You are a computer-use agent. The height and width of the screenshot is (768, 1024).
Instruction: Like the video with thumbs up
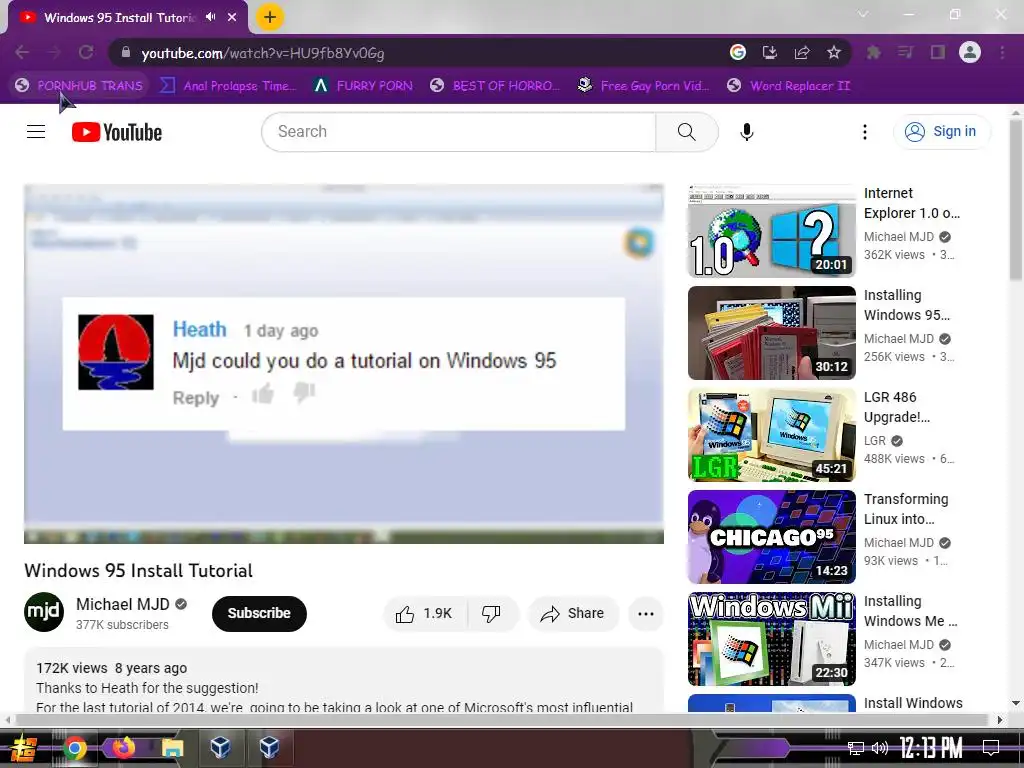(x=424, y=613)
